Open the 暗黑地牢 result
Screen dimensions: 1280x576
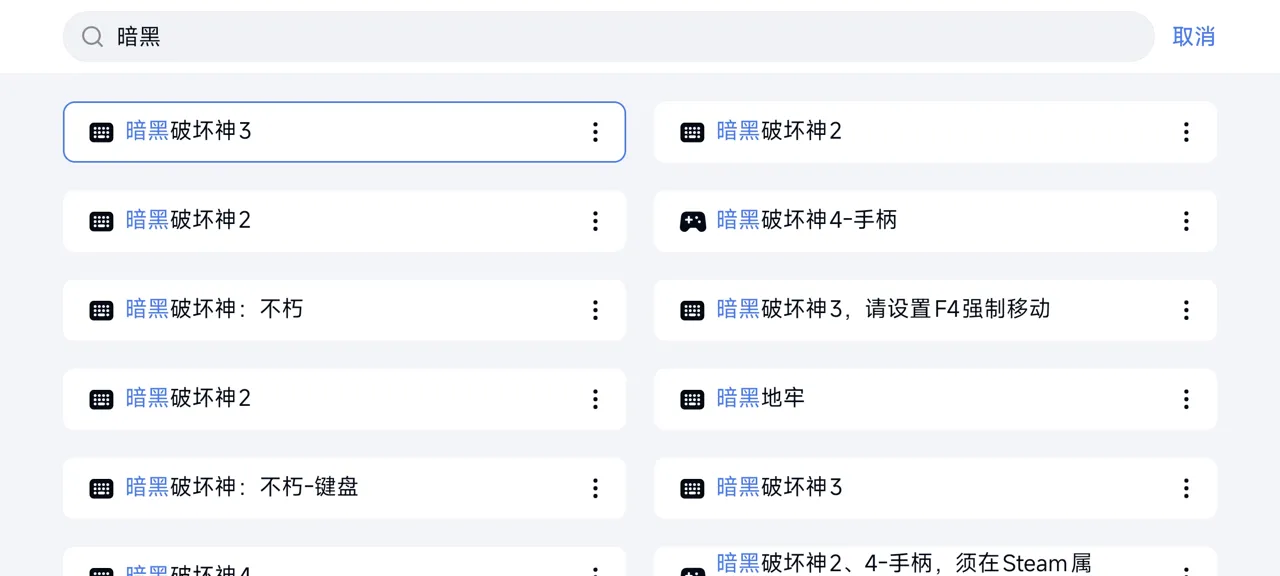[x=935, y=399]
